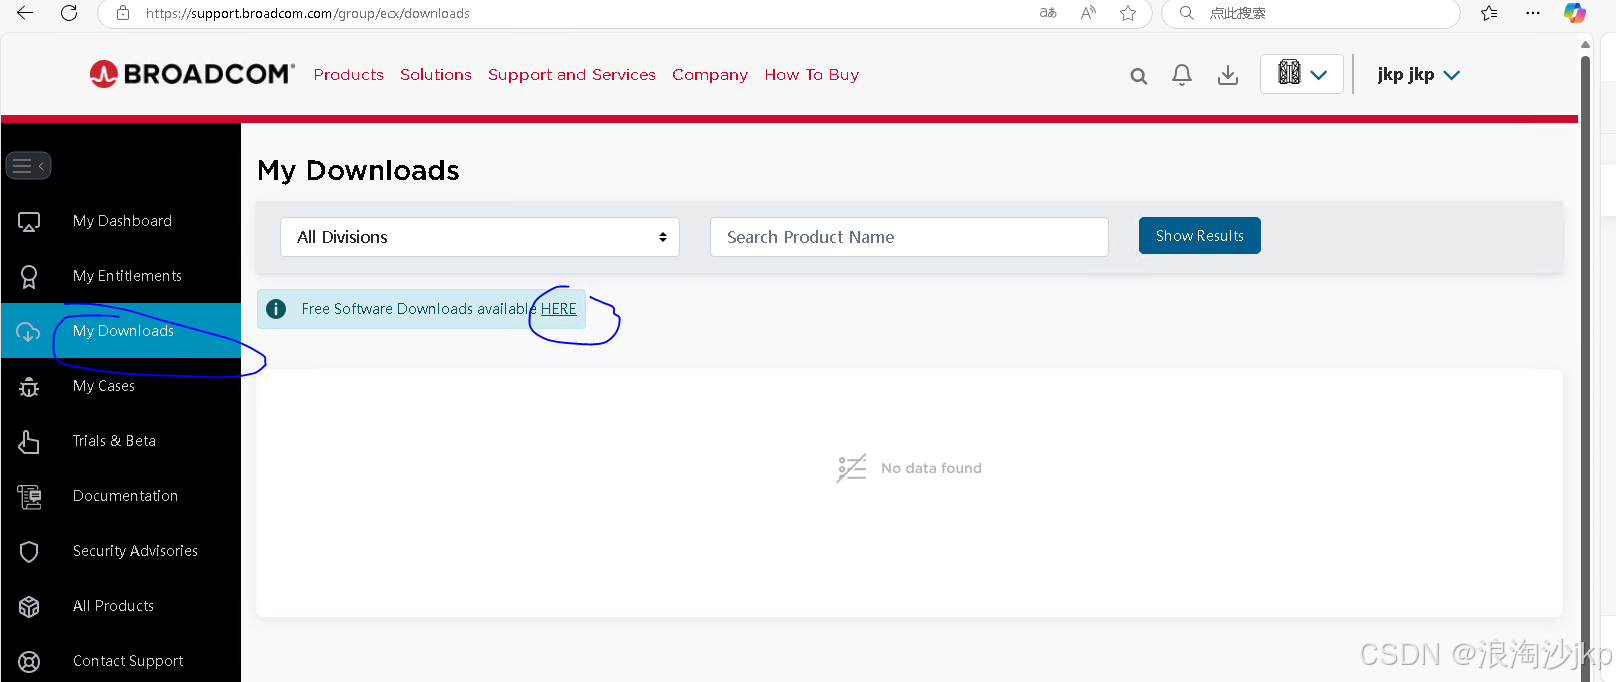
Task: Click the My Downloads page heading
Action: (x=358, y=171)
